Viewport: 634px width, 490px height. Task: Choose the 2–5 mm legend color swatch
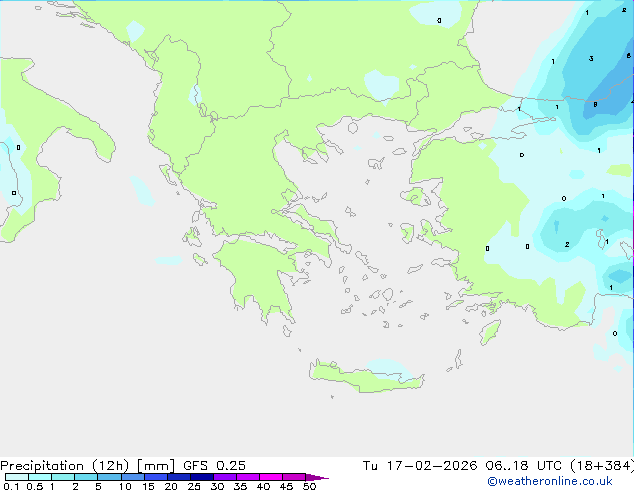(x=86, y=477)
